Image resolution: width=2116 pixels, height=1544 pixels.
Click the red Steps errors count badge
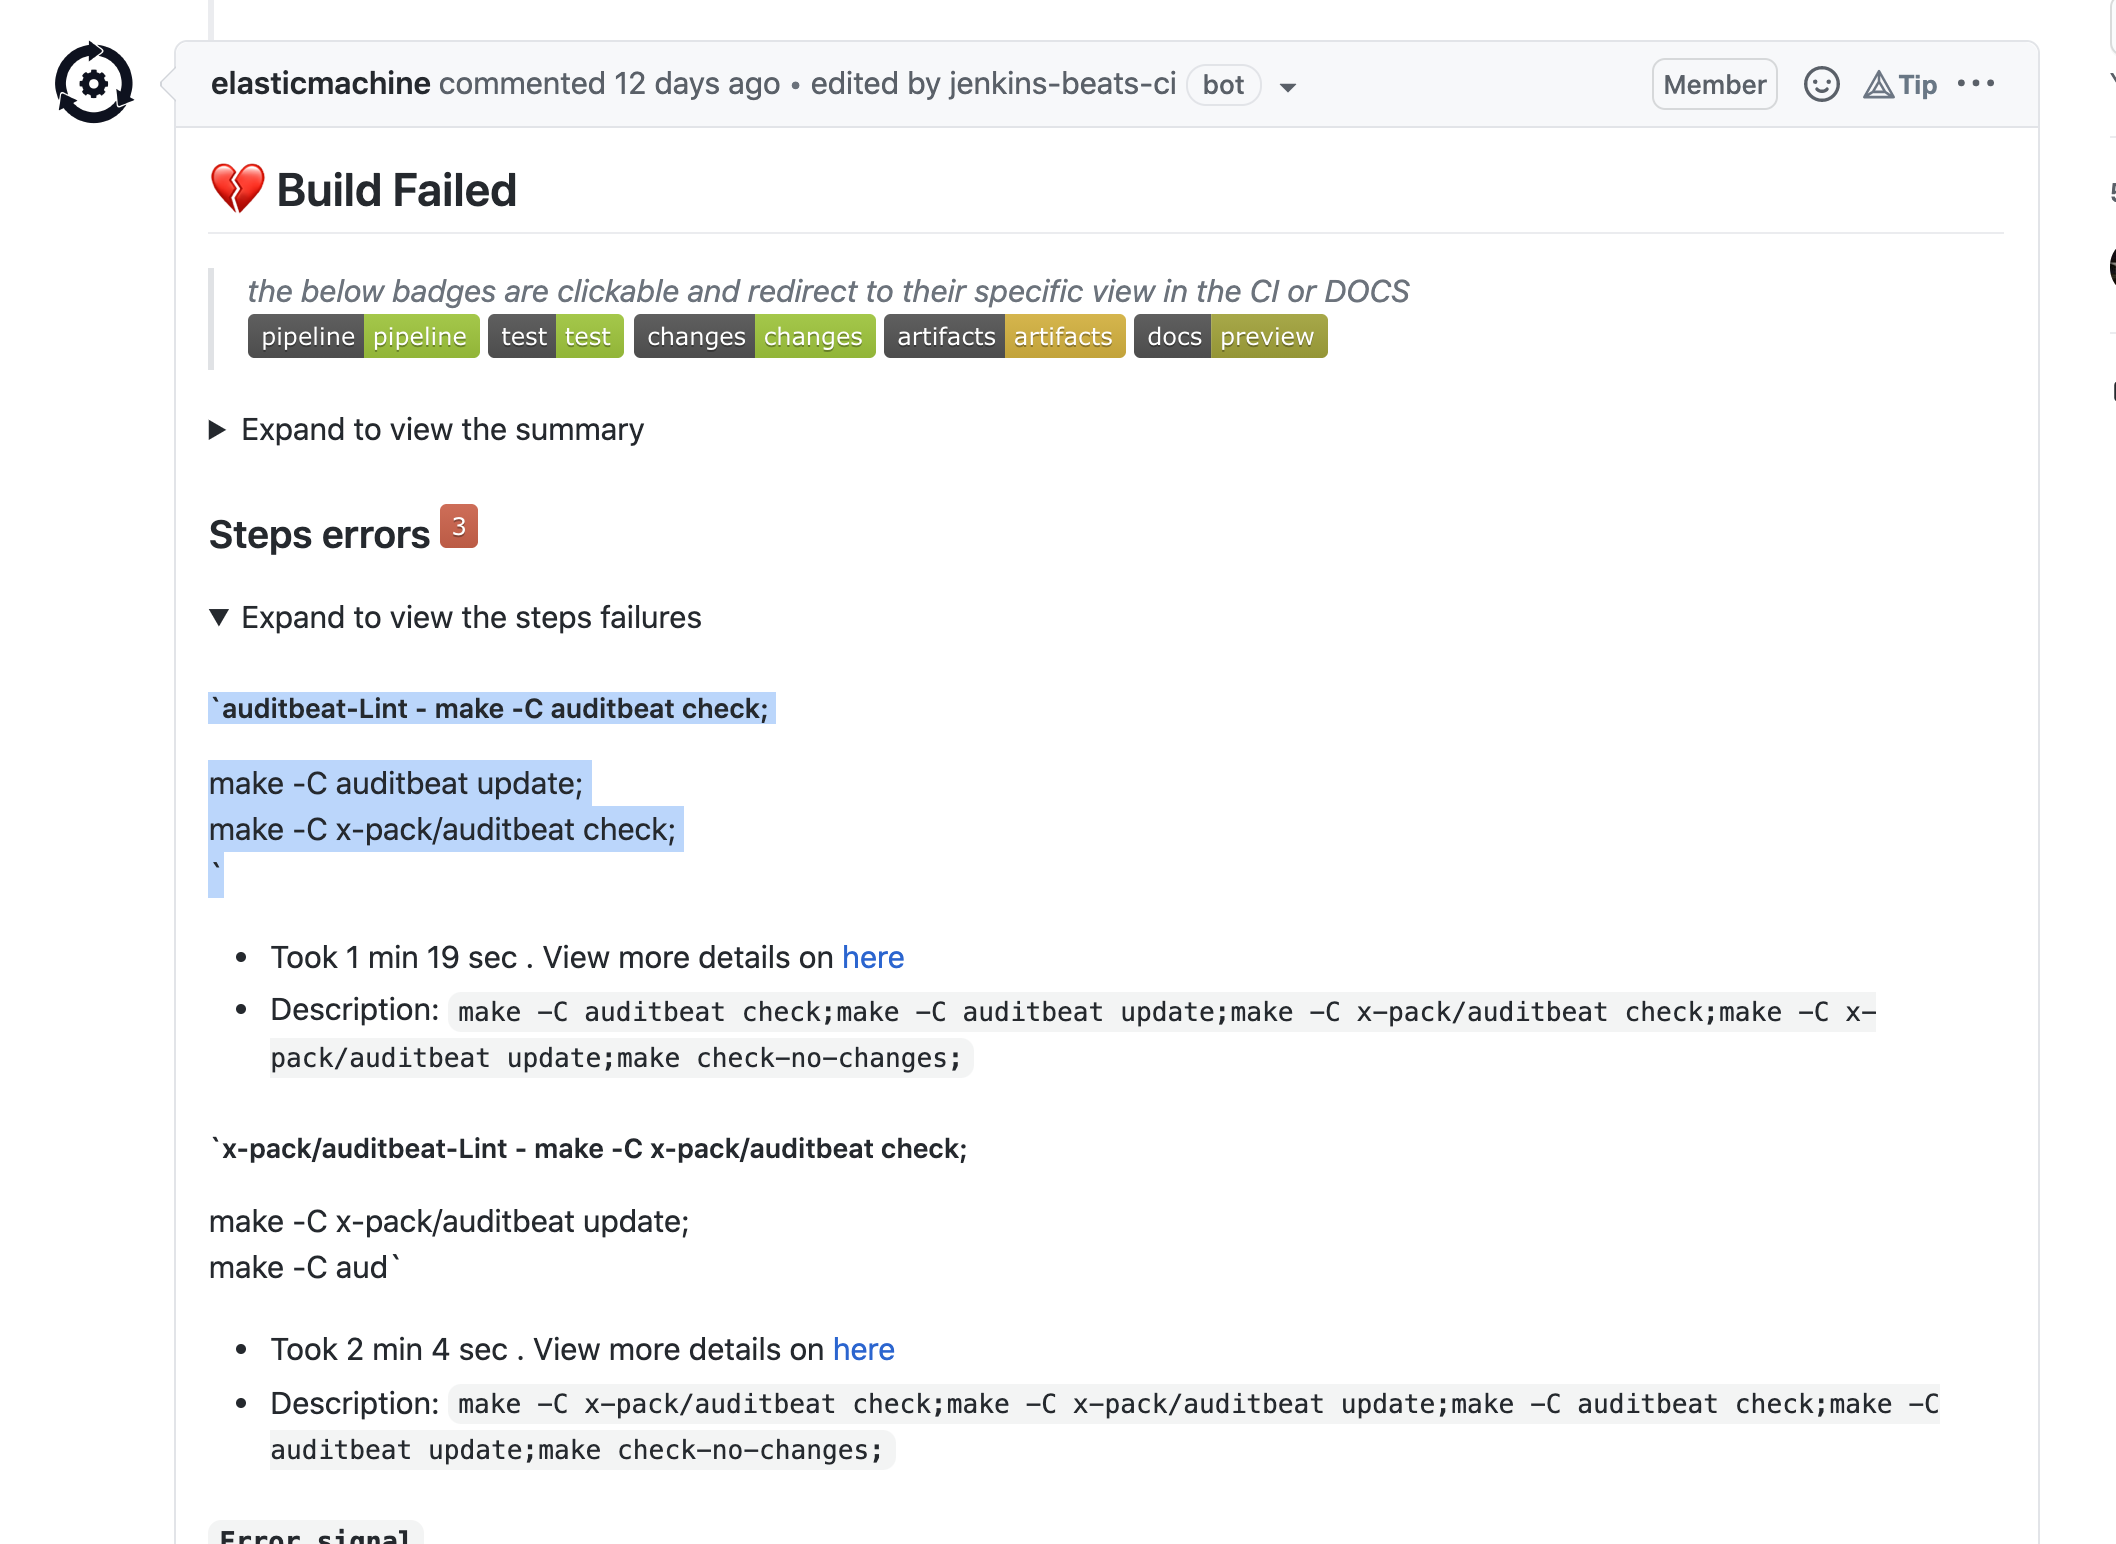coord(459,527)
